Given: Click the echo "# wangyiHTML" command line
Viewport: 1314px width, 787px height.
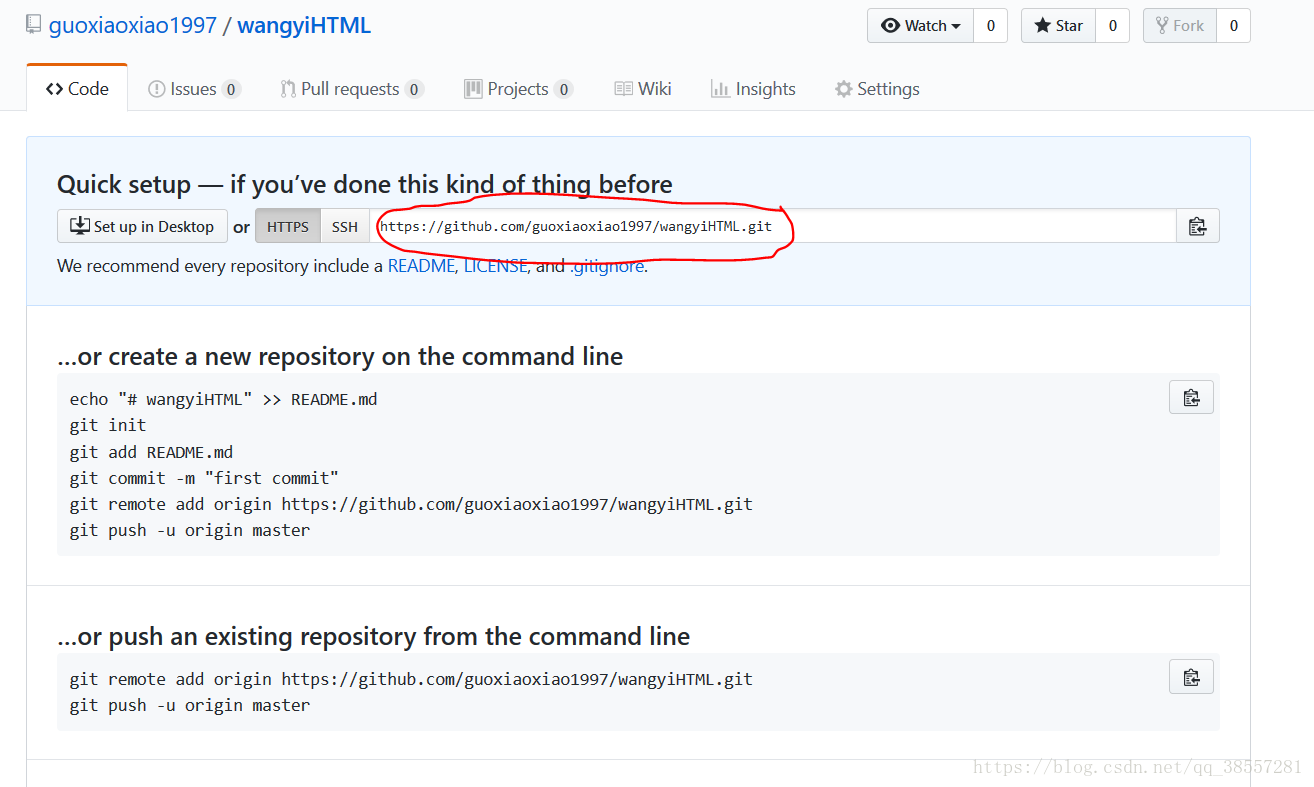Looking at the screenshot, I should [x=223, y=399].
